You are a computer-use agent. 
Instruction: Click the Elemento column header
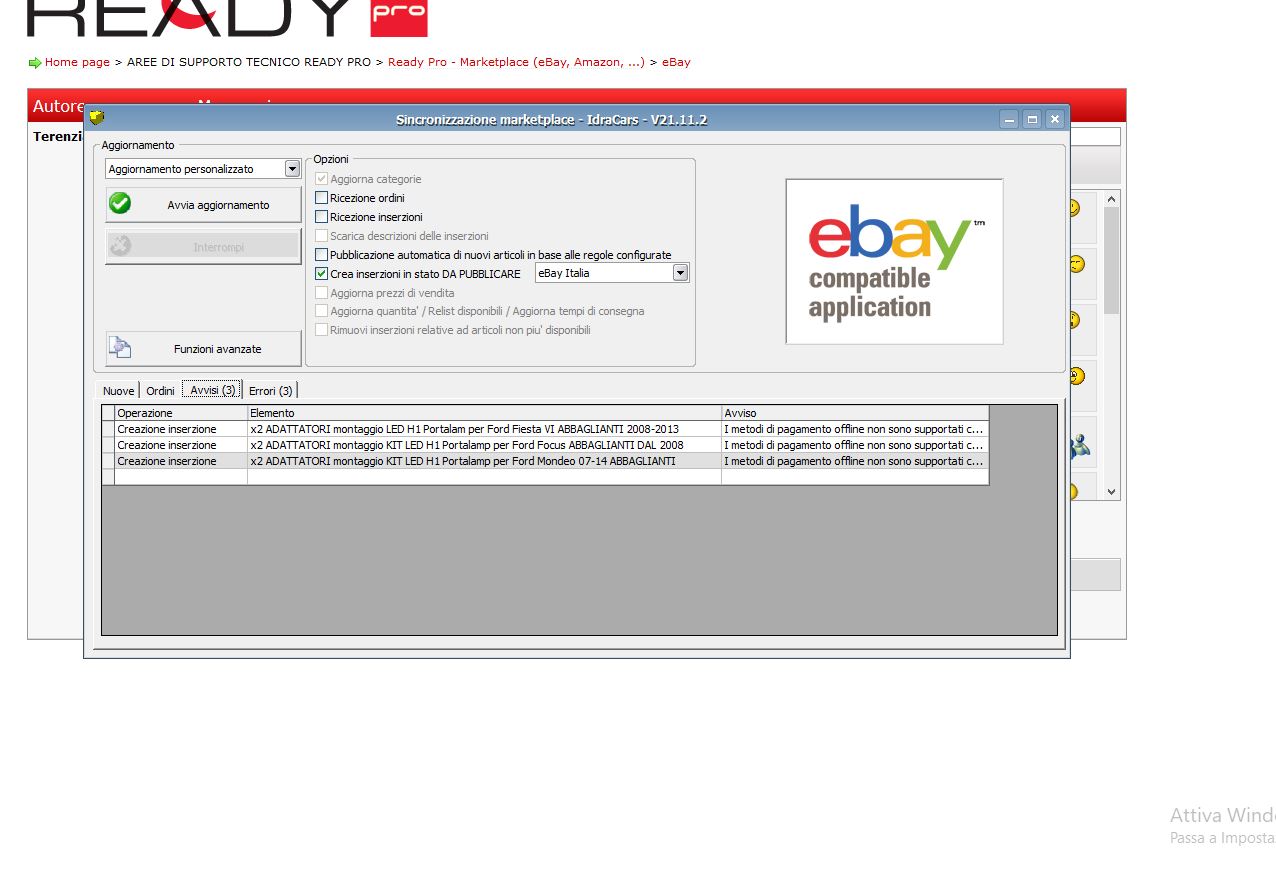click(x=484, y=413)
